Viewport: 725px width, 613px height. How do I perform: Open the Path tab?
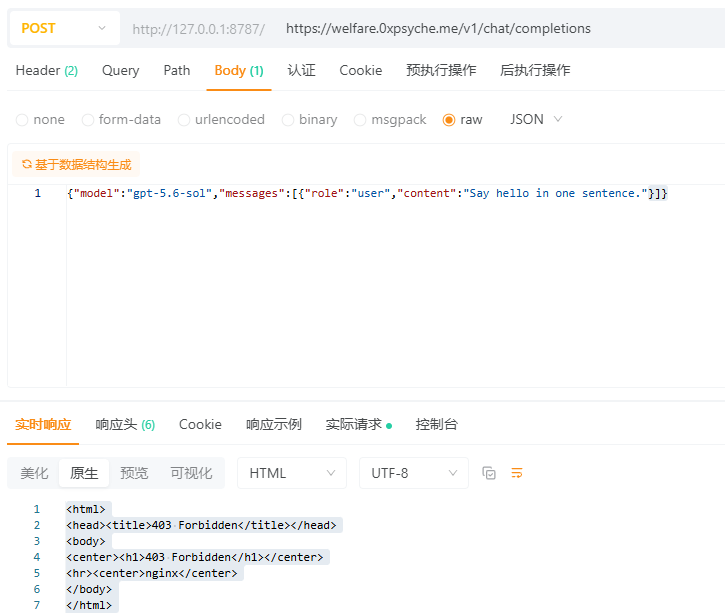point(177,70)
